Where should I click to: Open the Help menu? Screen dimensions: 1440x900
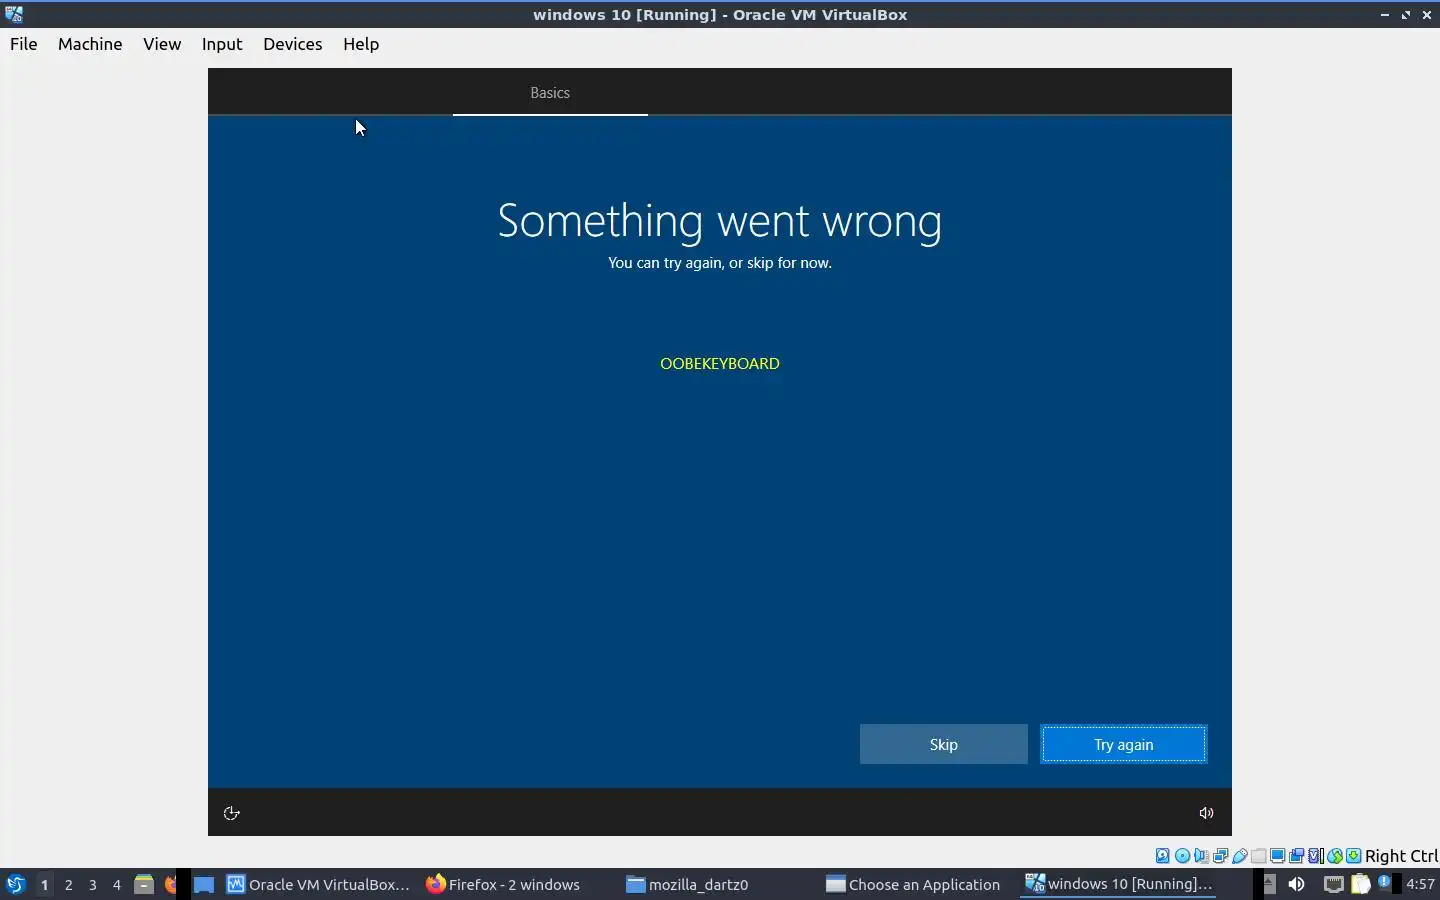pos(361,44)
